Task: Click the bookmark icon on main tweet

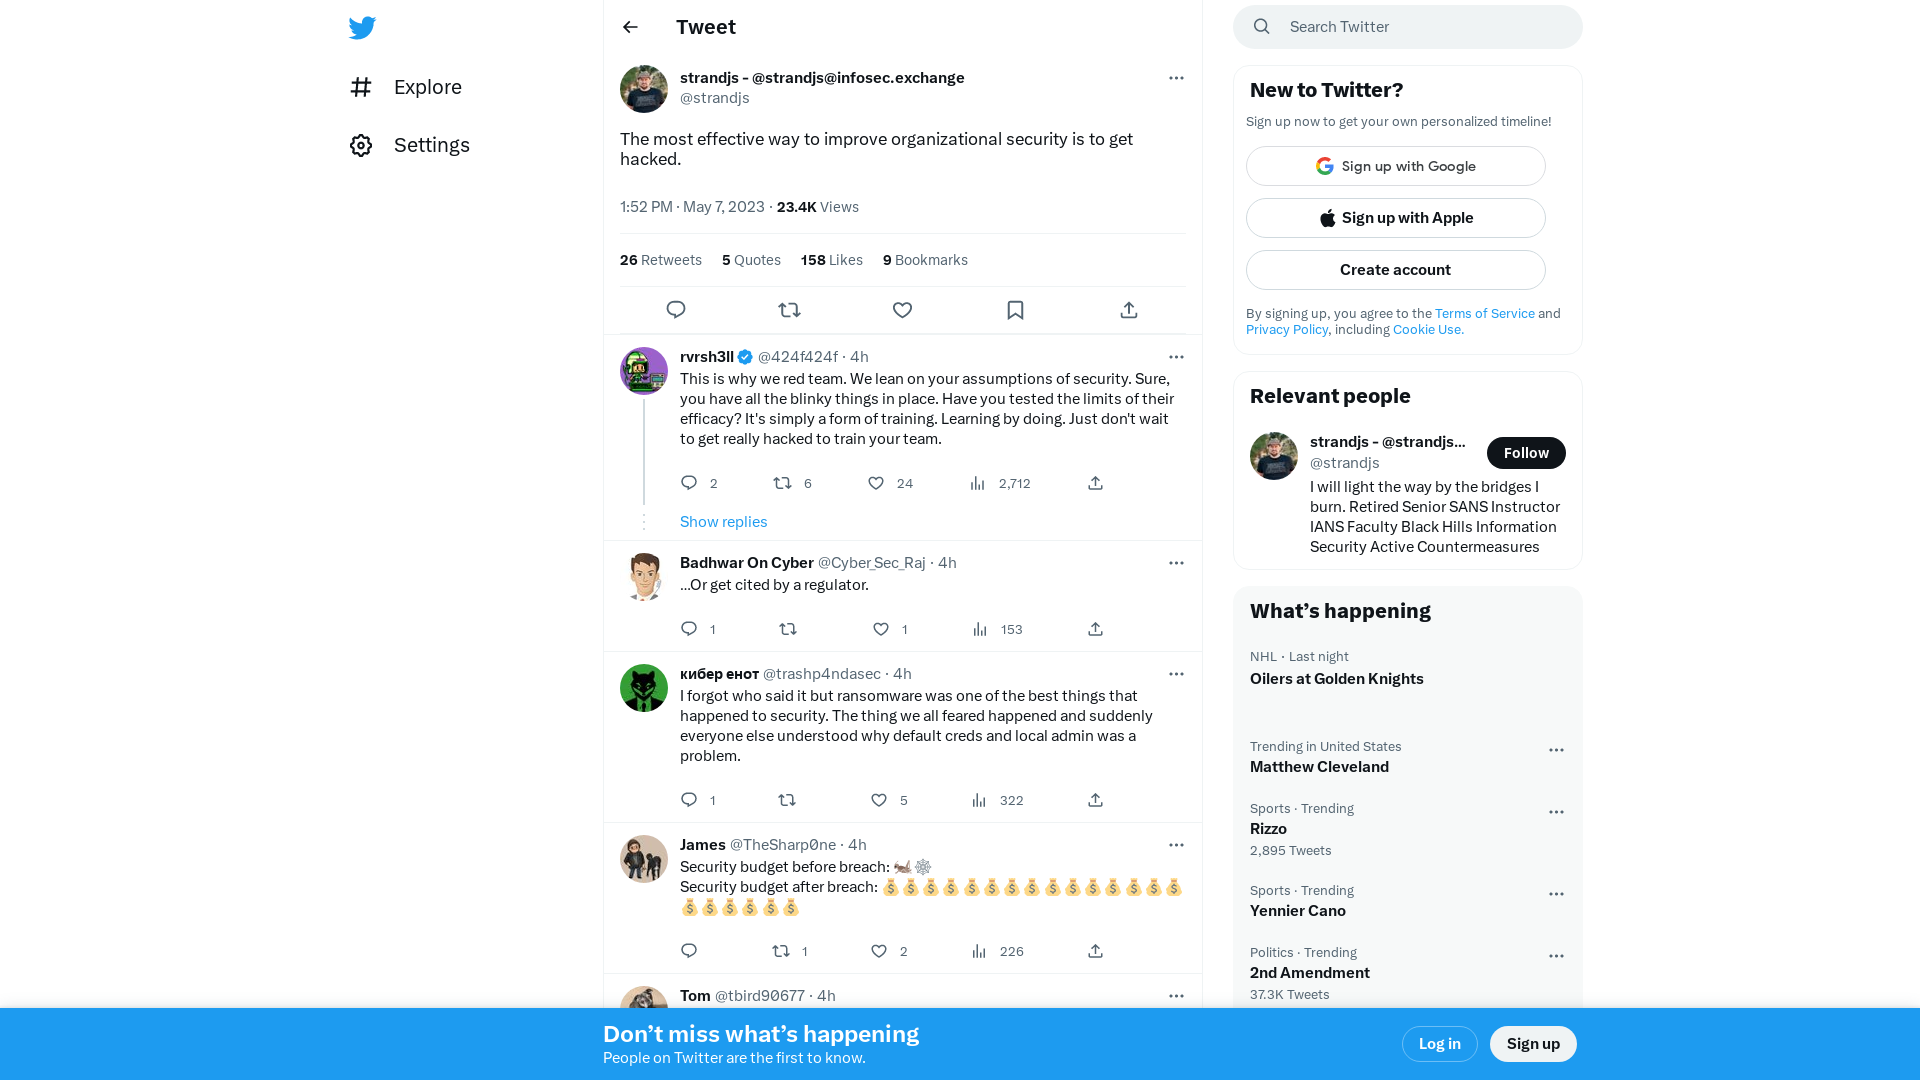Action: [1015, 309]
